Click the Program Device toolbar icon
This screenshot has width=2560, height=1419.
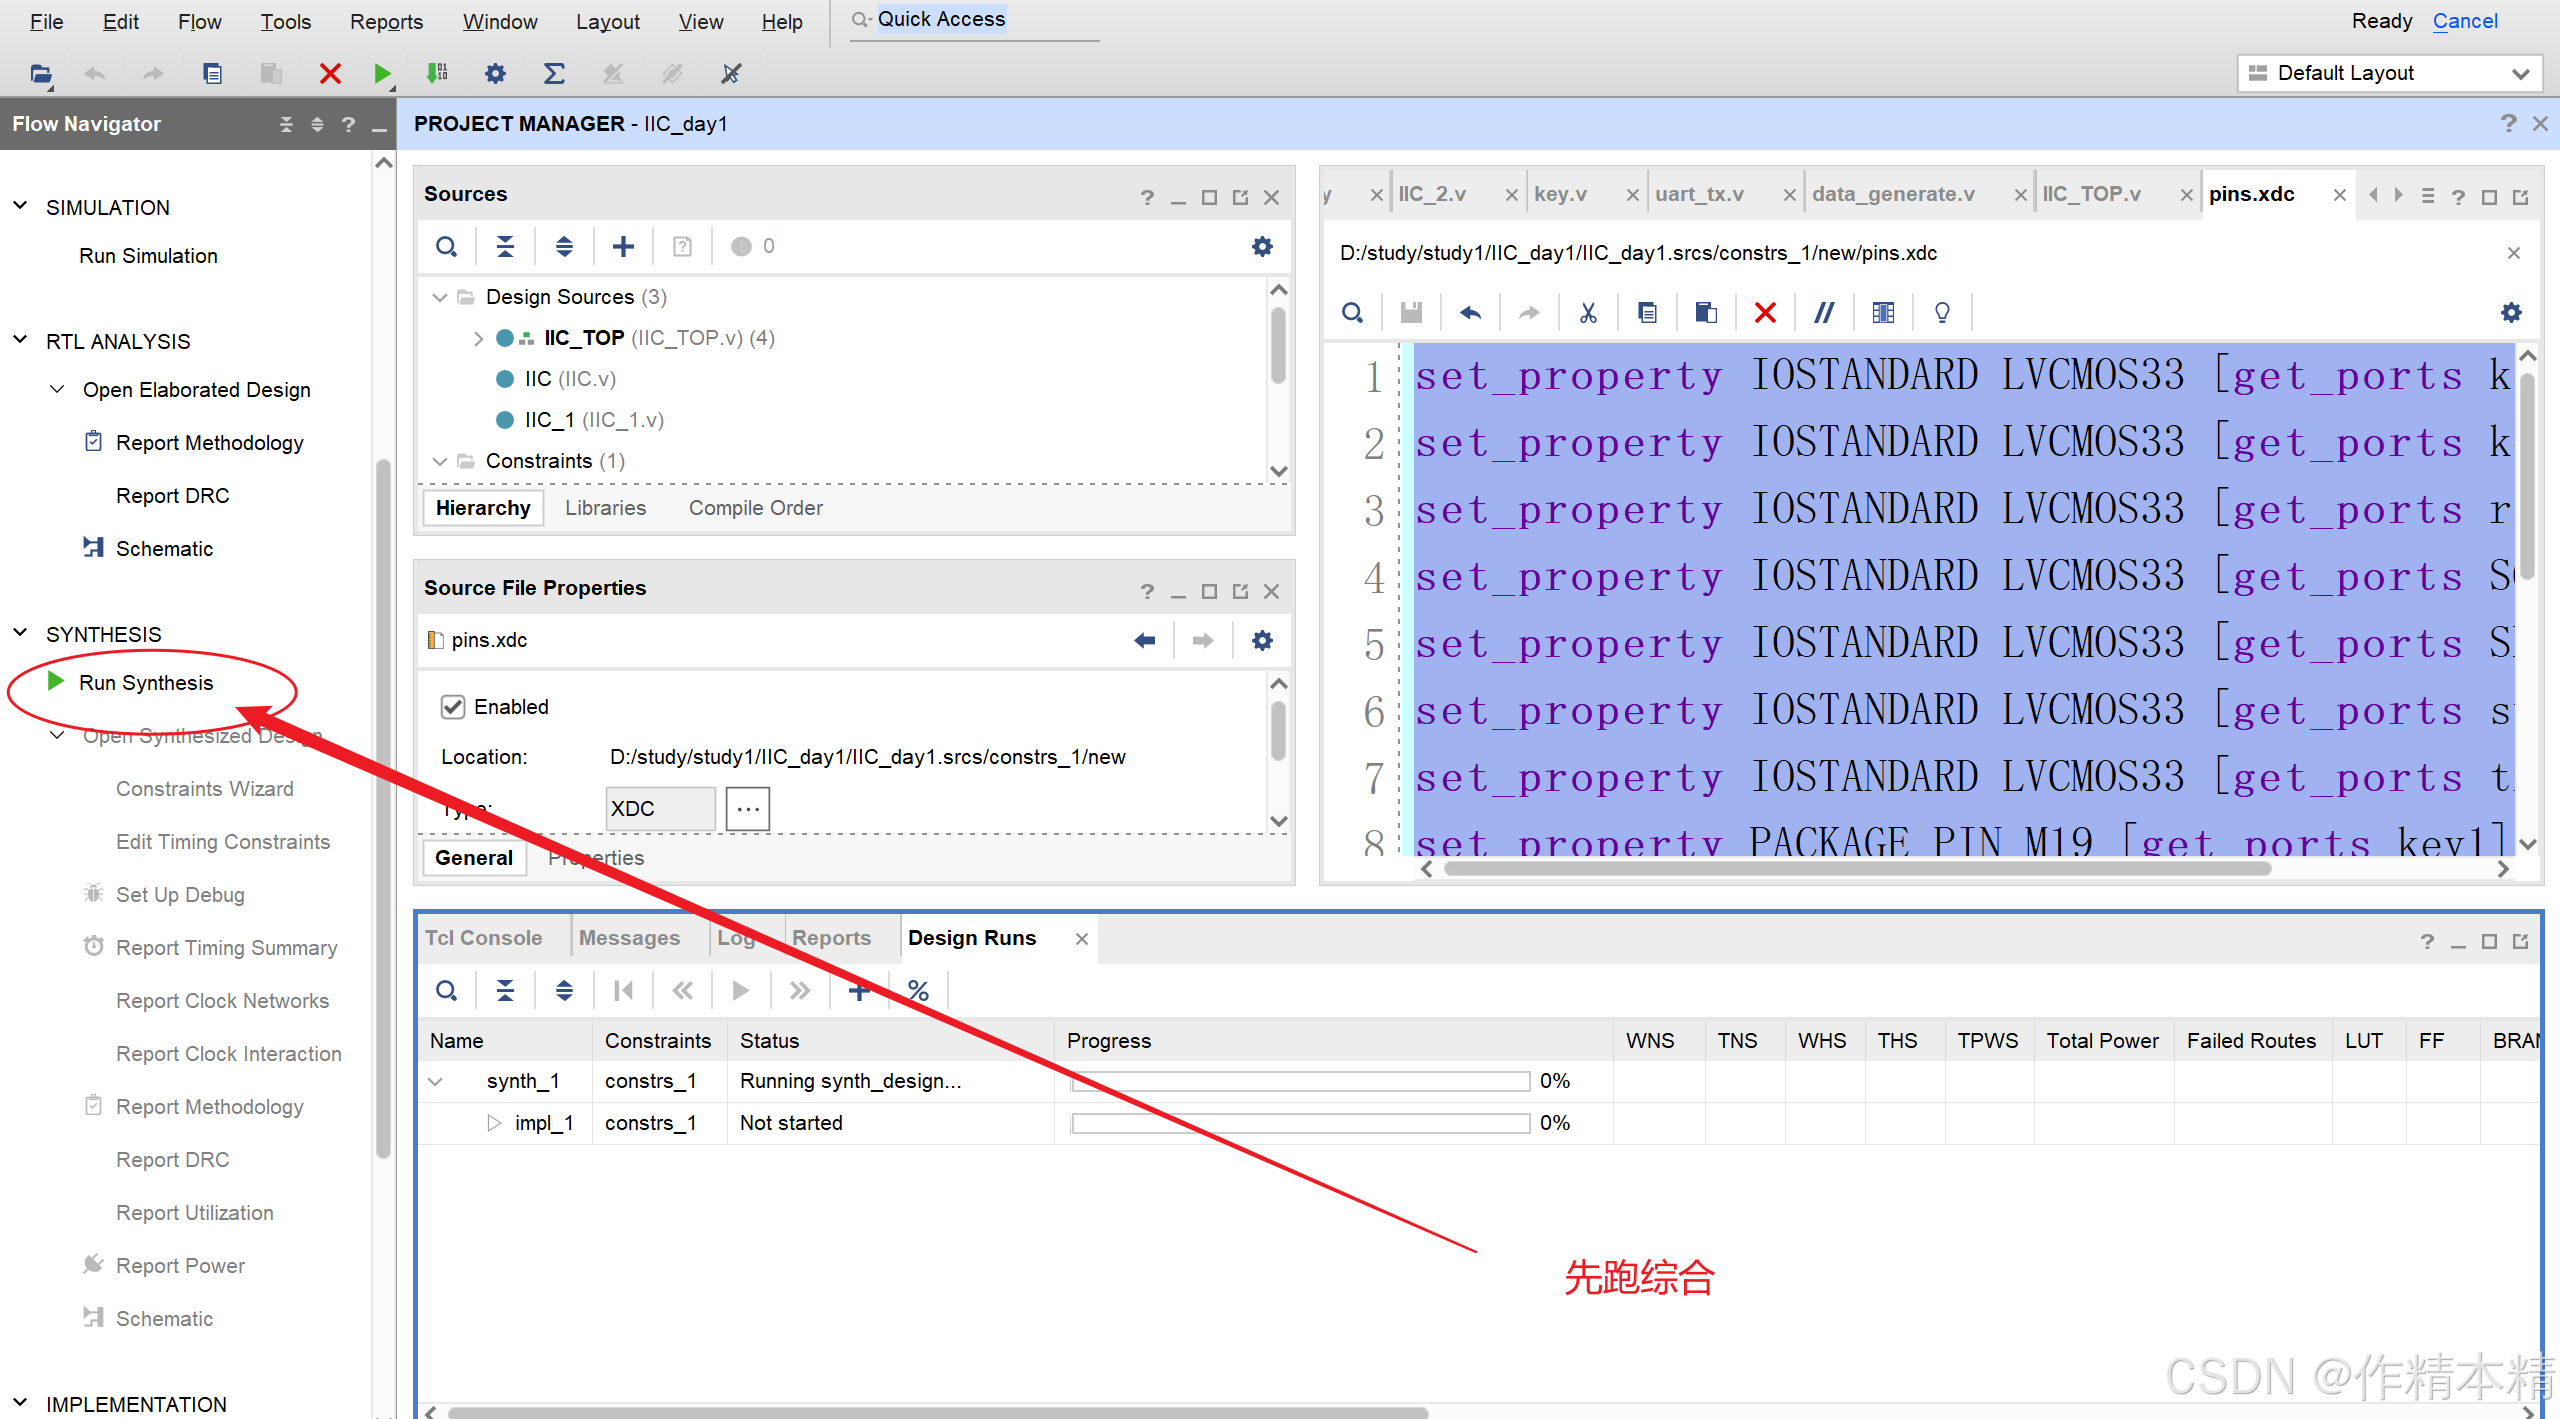coord(437,73)
